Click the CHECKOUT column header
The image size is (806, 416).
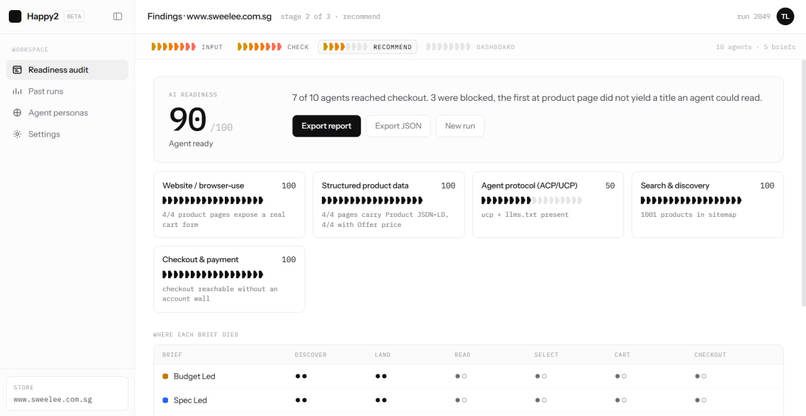click(710, 355)
